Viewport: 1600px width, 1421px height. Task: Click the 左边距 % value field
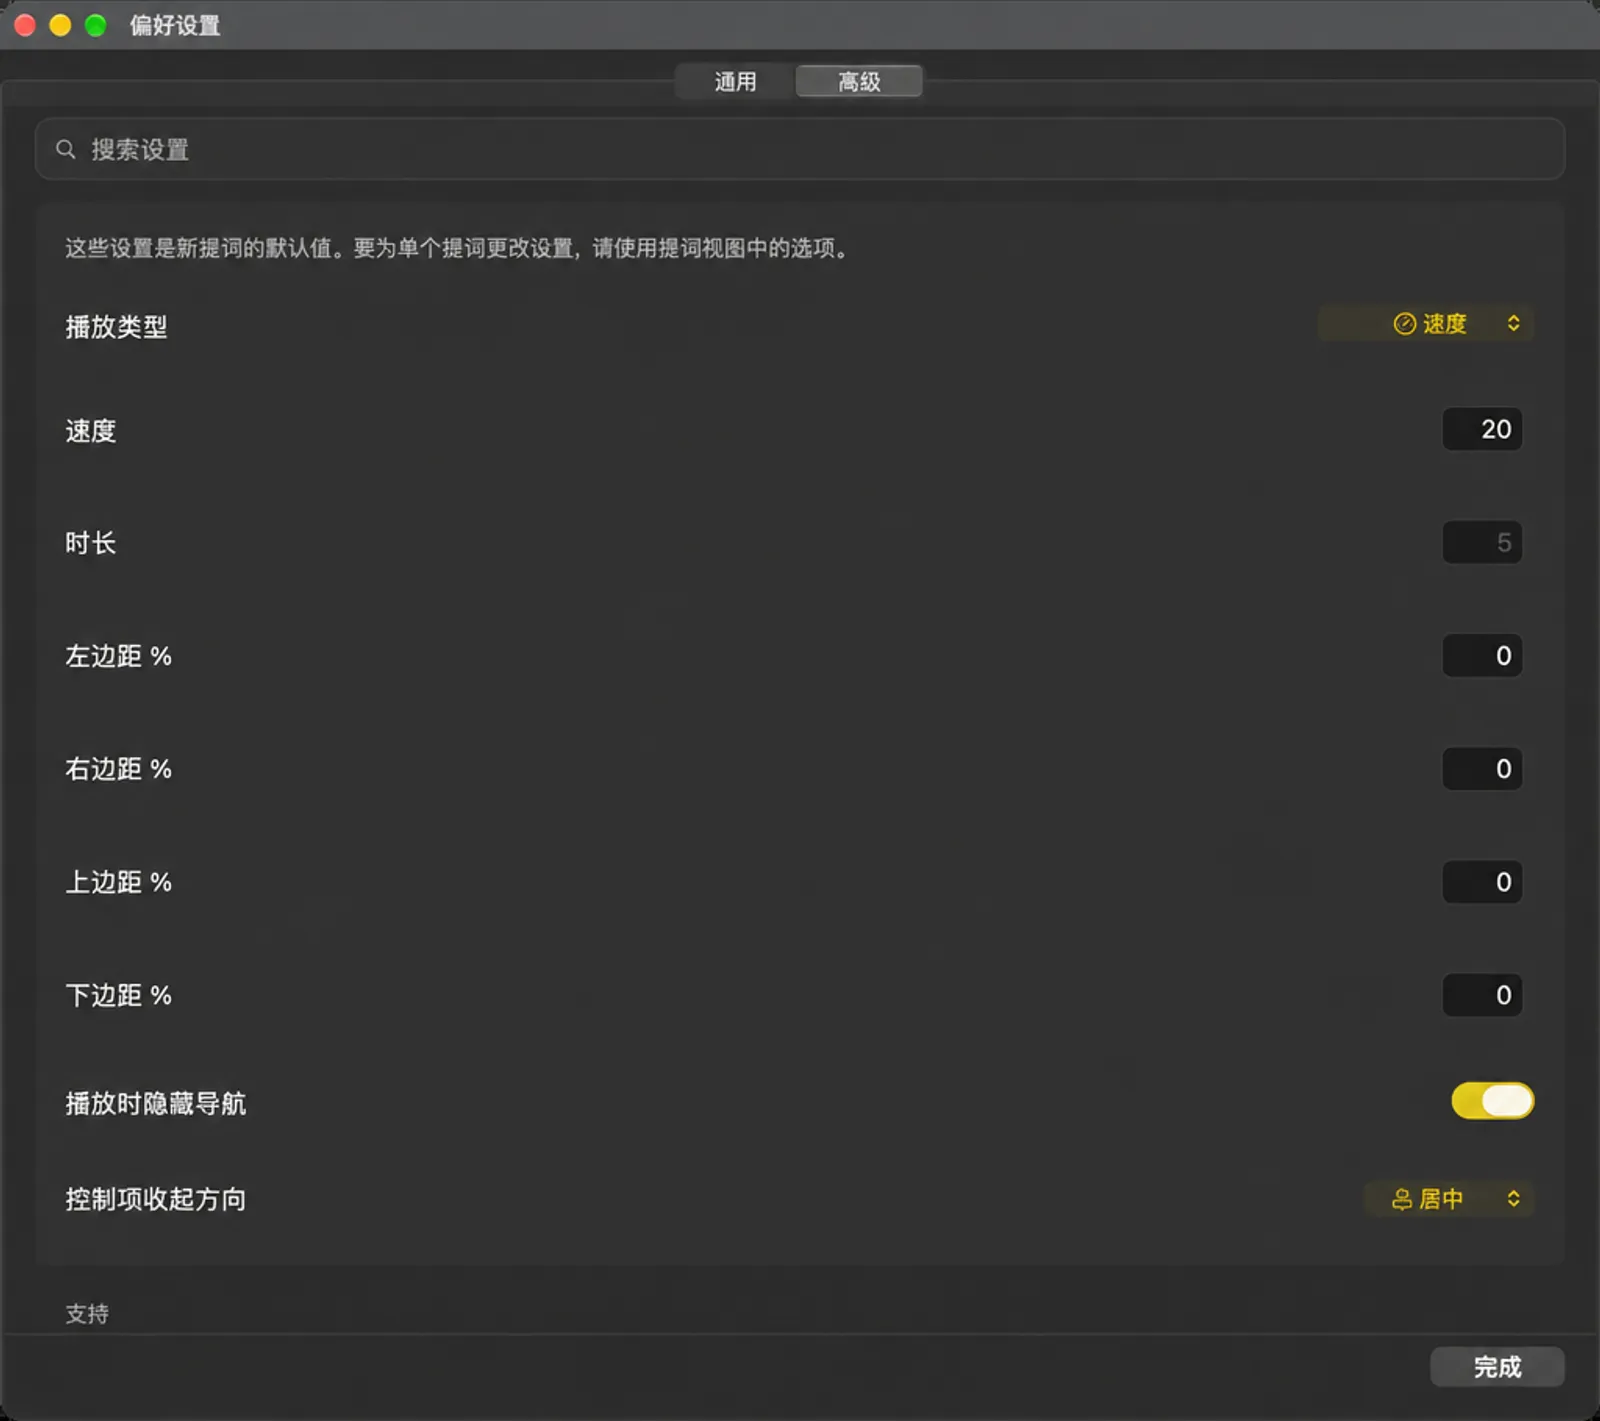coord(1482,656)
